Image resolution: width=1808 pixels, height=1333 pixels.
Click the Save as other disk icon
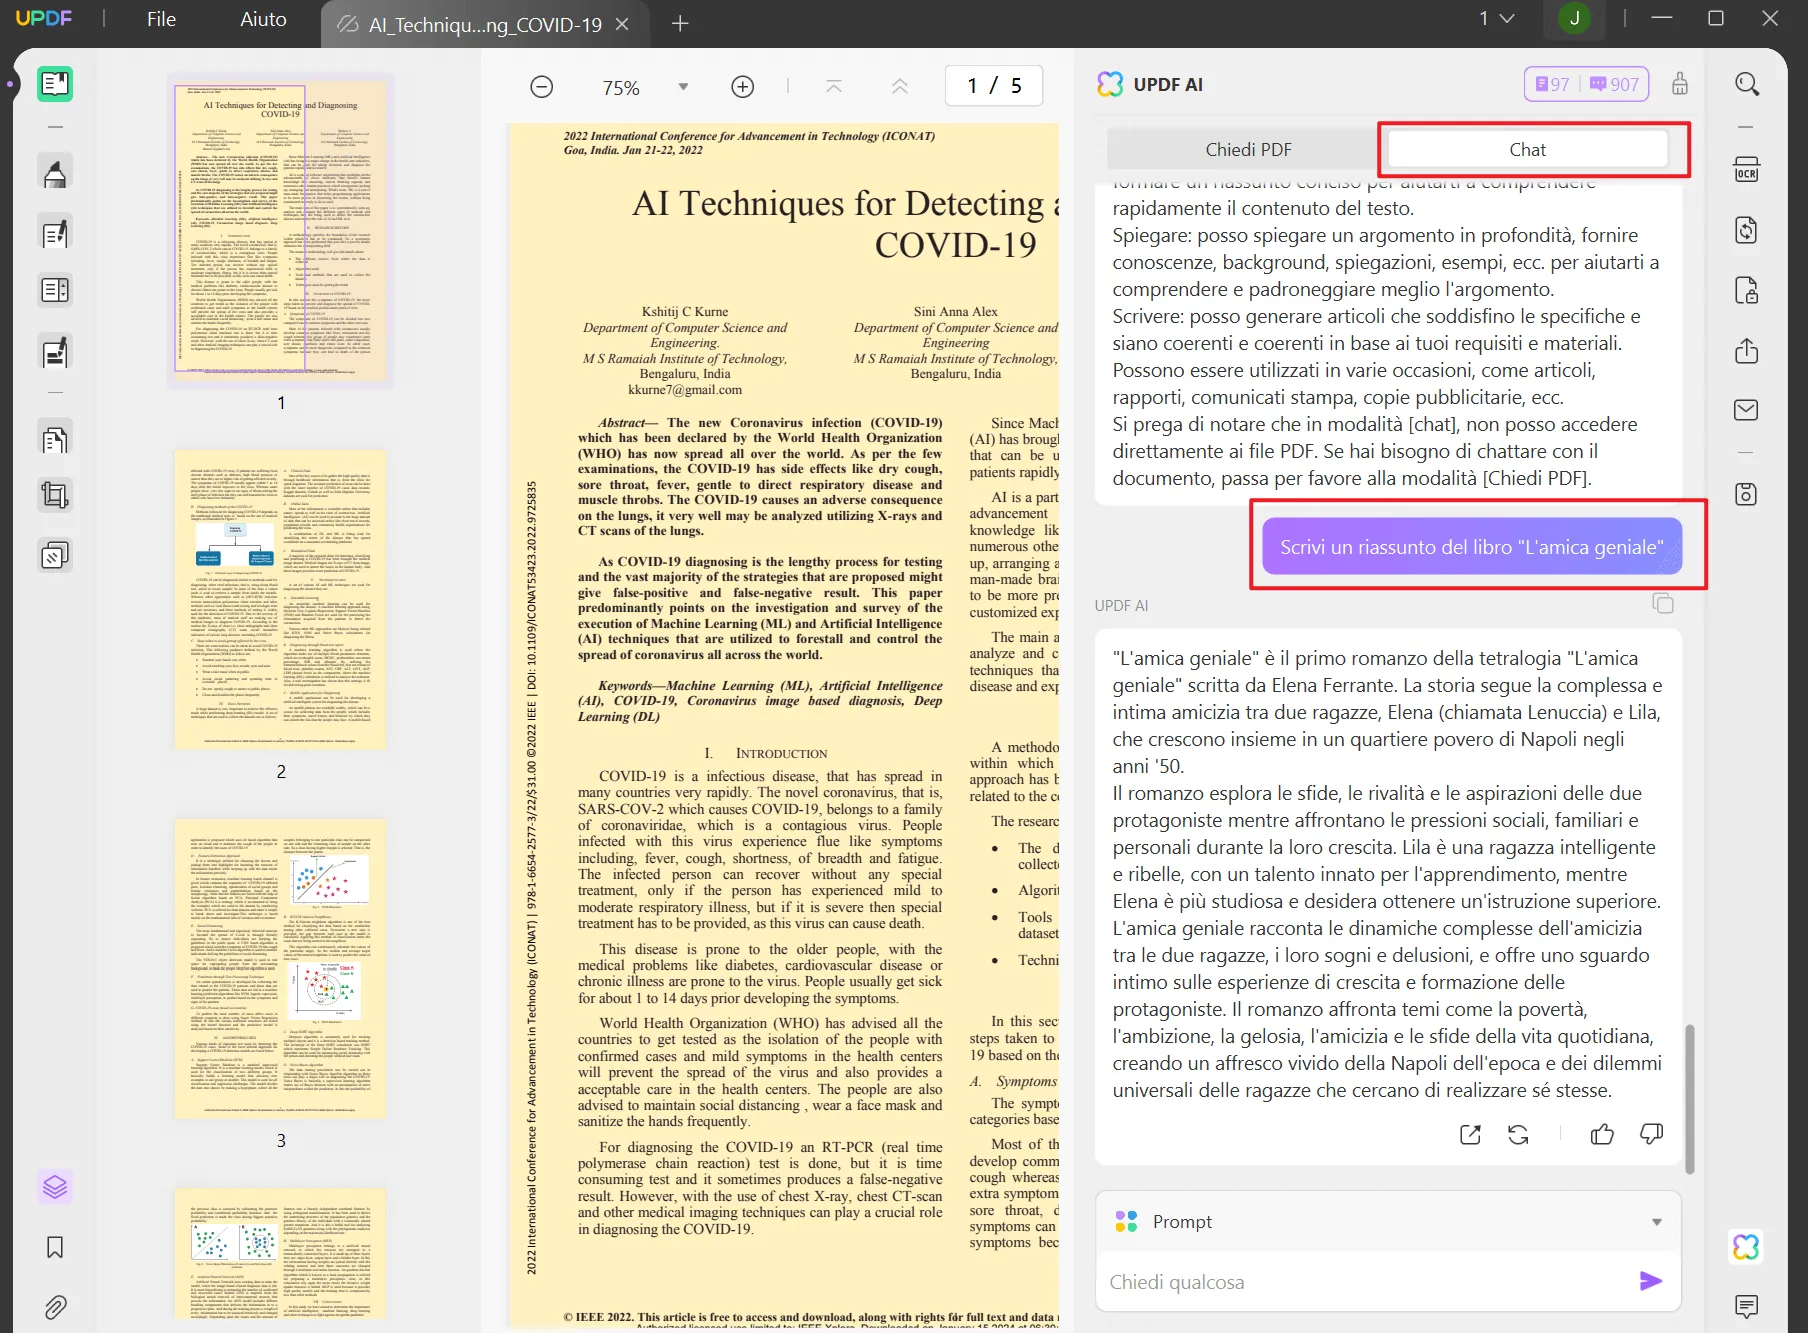click(1746, 494)
